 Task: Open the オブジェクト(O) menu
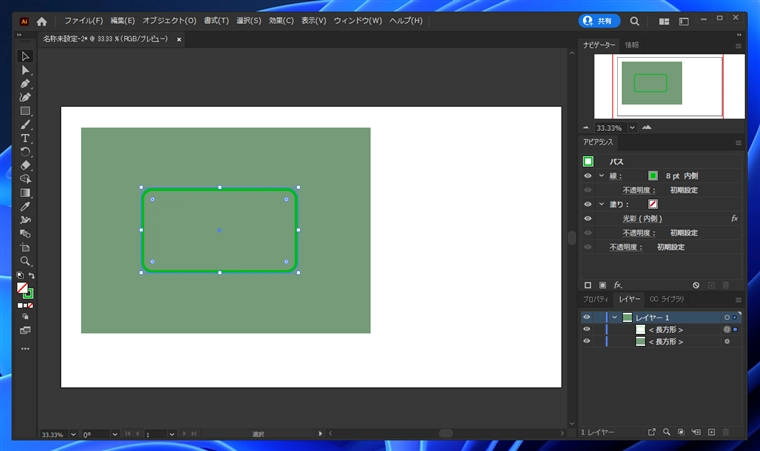tap(169, 21)
